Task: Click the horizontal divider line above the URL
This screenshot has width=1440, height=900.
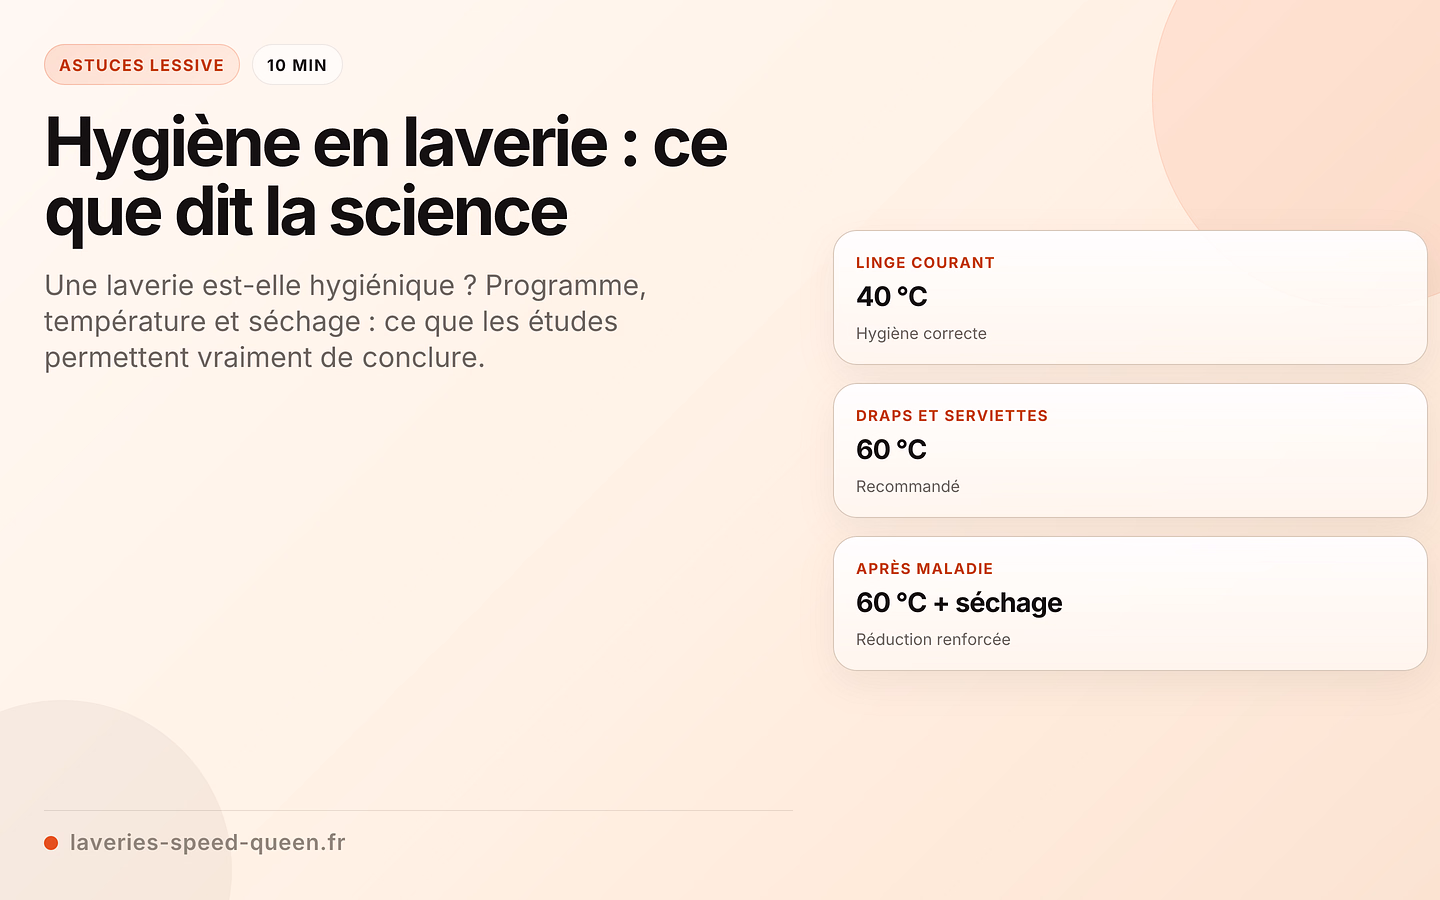Action: pyautogui.click(x=418, y=810)
